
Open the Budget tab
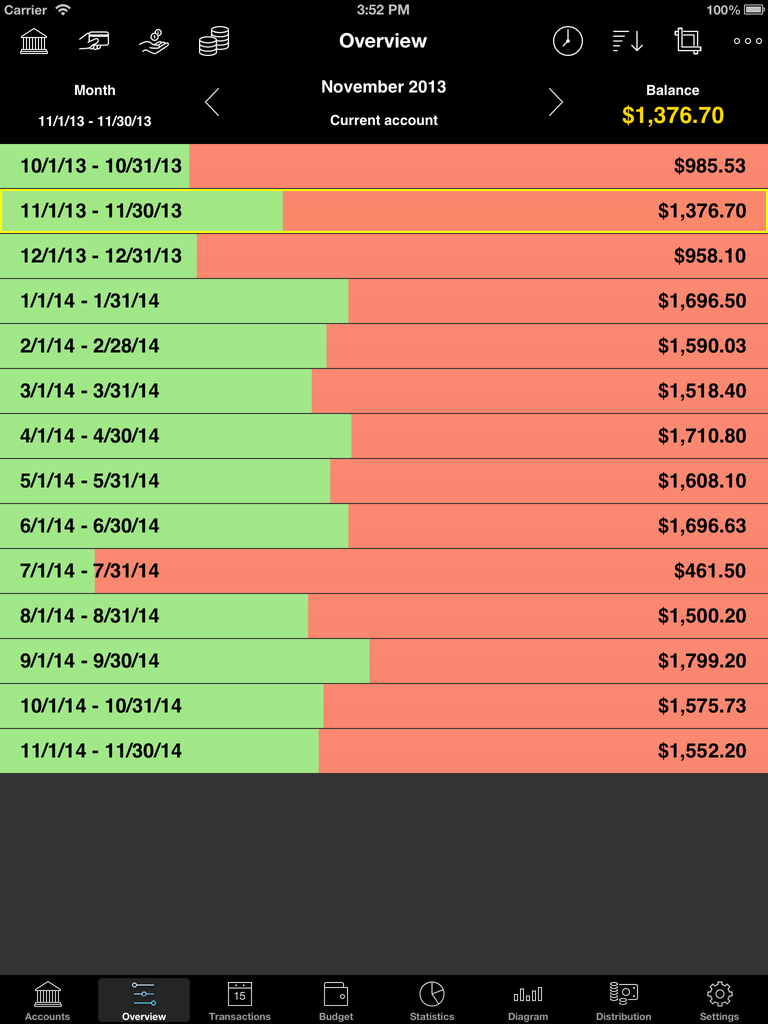336,1000
